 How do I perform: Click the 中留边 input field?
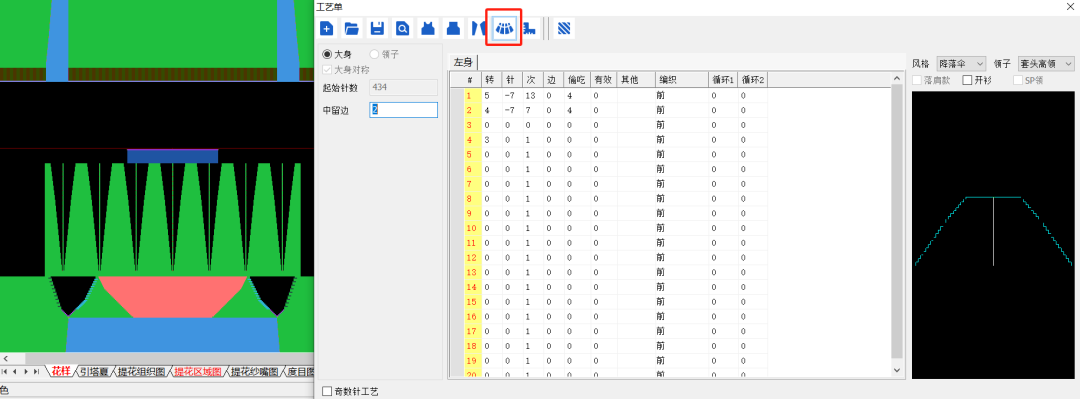click(x=404, y=110)
